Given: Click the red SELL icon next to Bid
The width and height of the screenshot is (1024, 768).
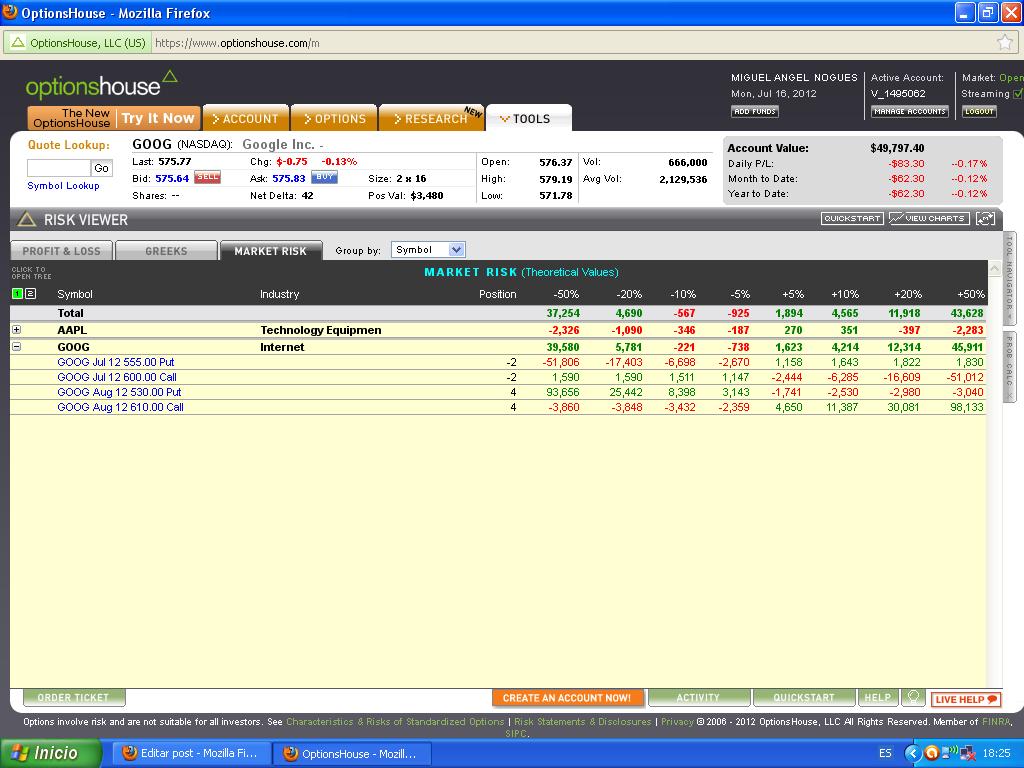Looking at the screenshot, I should click(207, 178).
